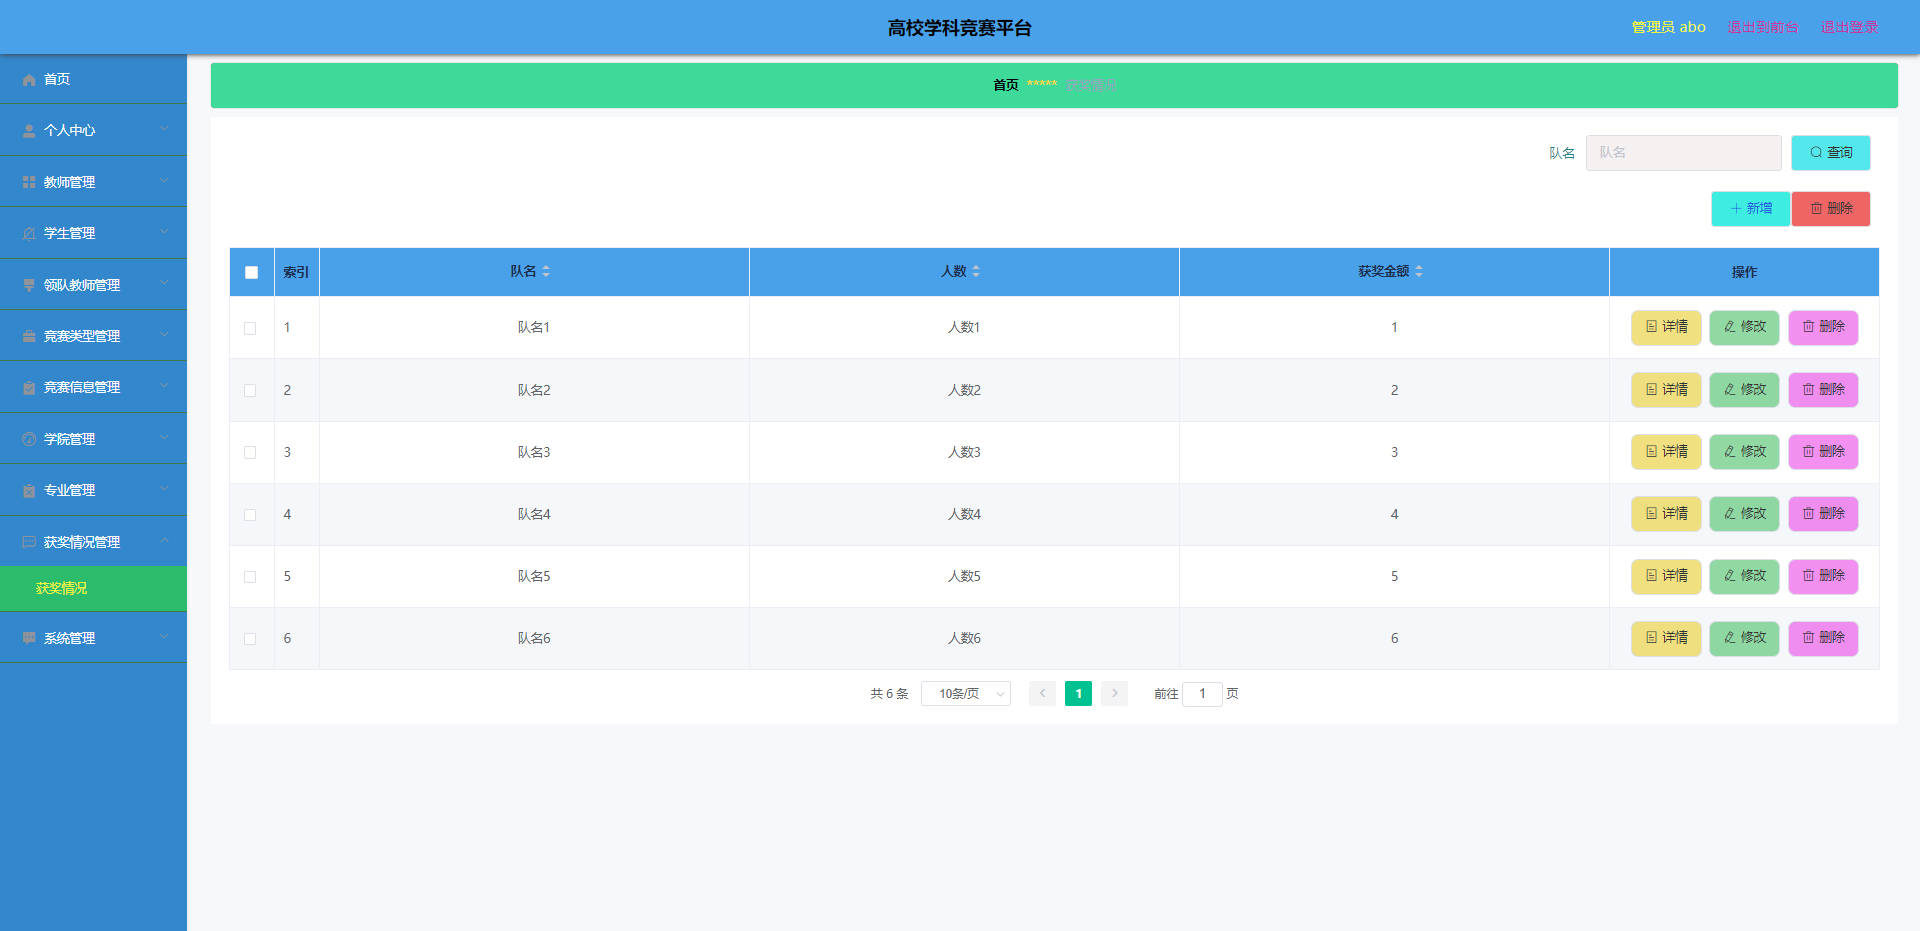Check the checkbox for row 队名2
The width and height of the screenshot is (1920, 931).
(250, 390)
